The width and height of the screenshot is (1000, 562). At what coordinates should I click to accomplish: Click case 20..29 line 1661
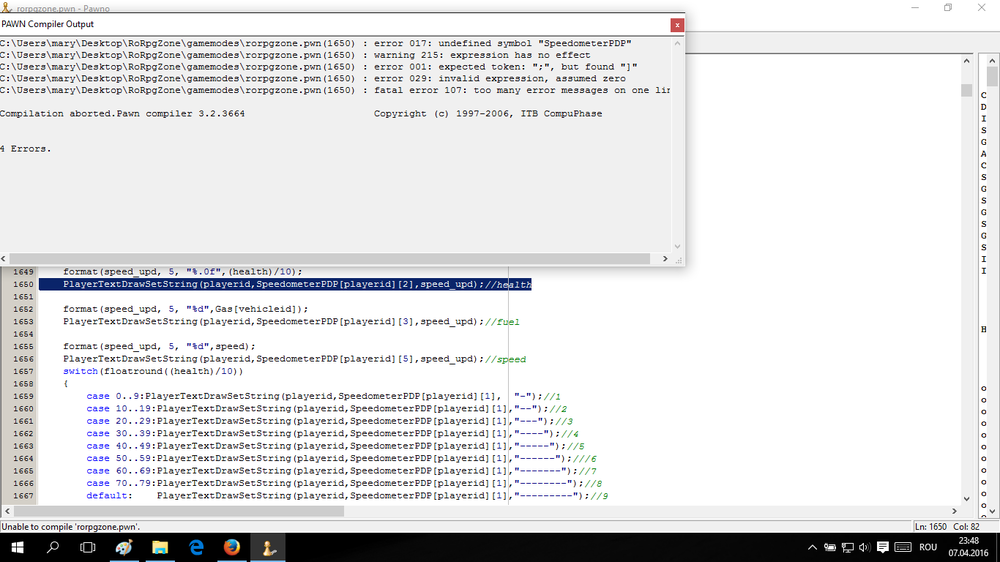pyautogui.click(x=329, y=421)
